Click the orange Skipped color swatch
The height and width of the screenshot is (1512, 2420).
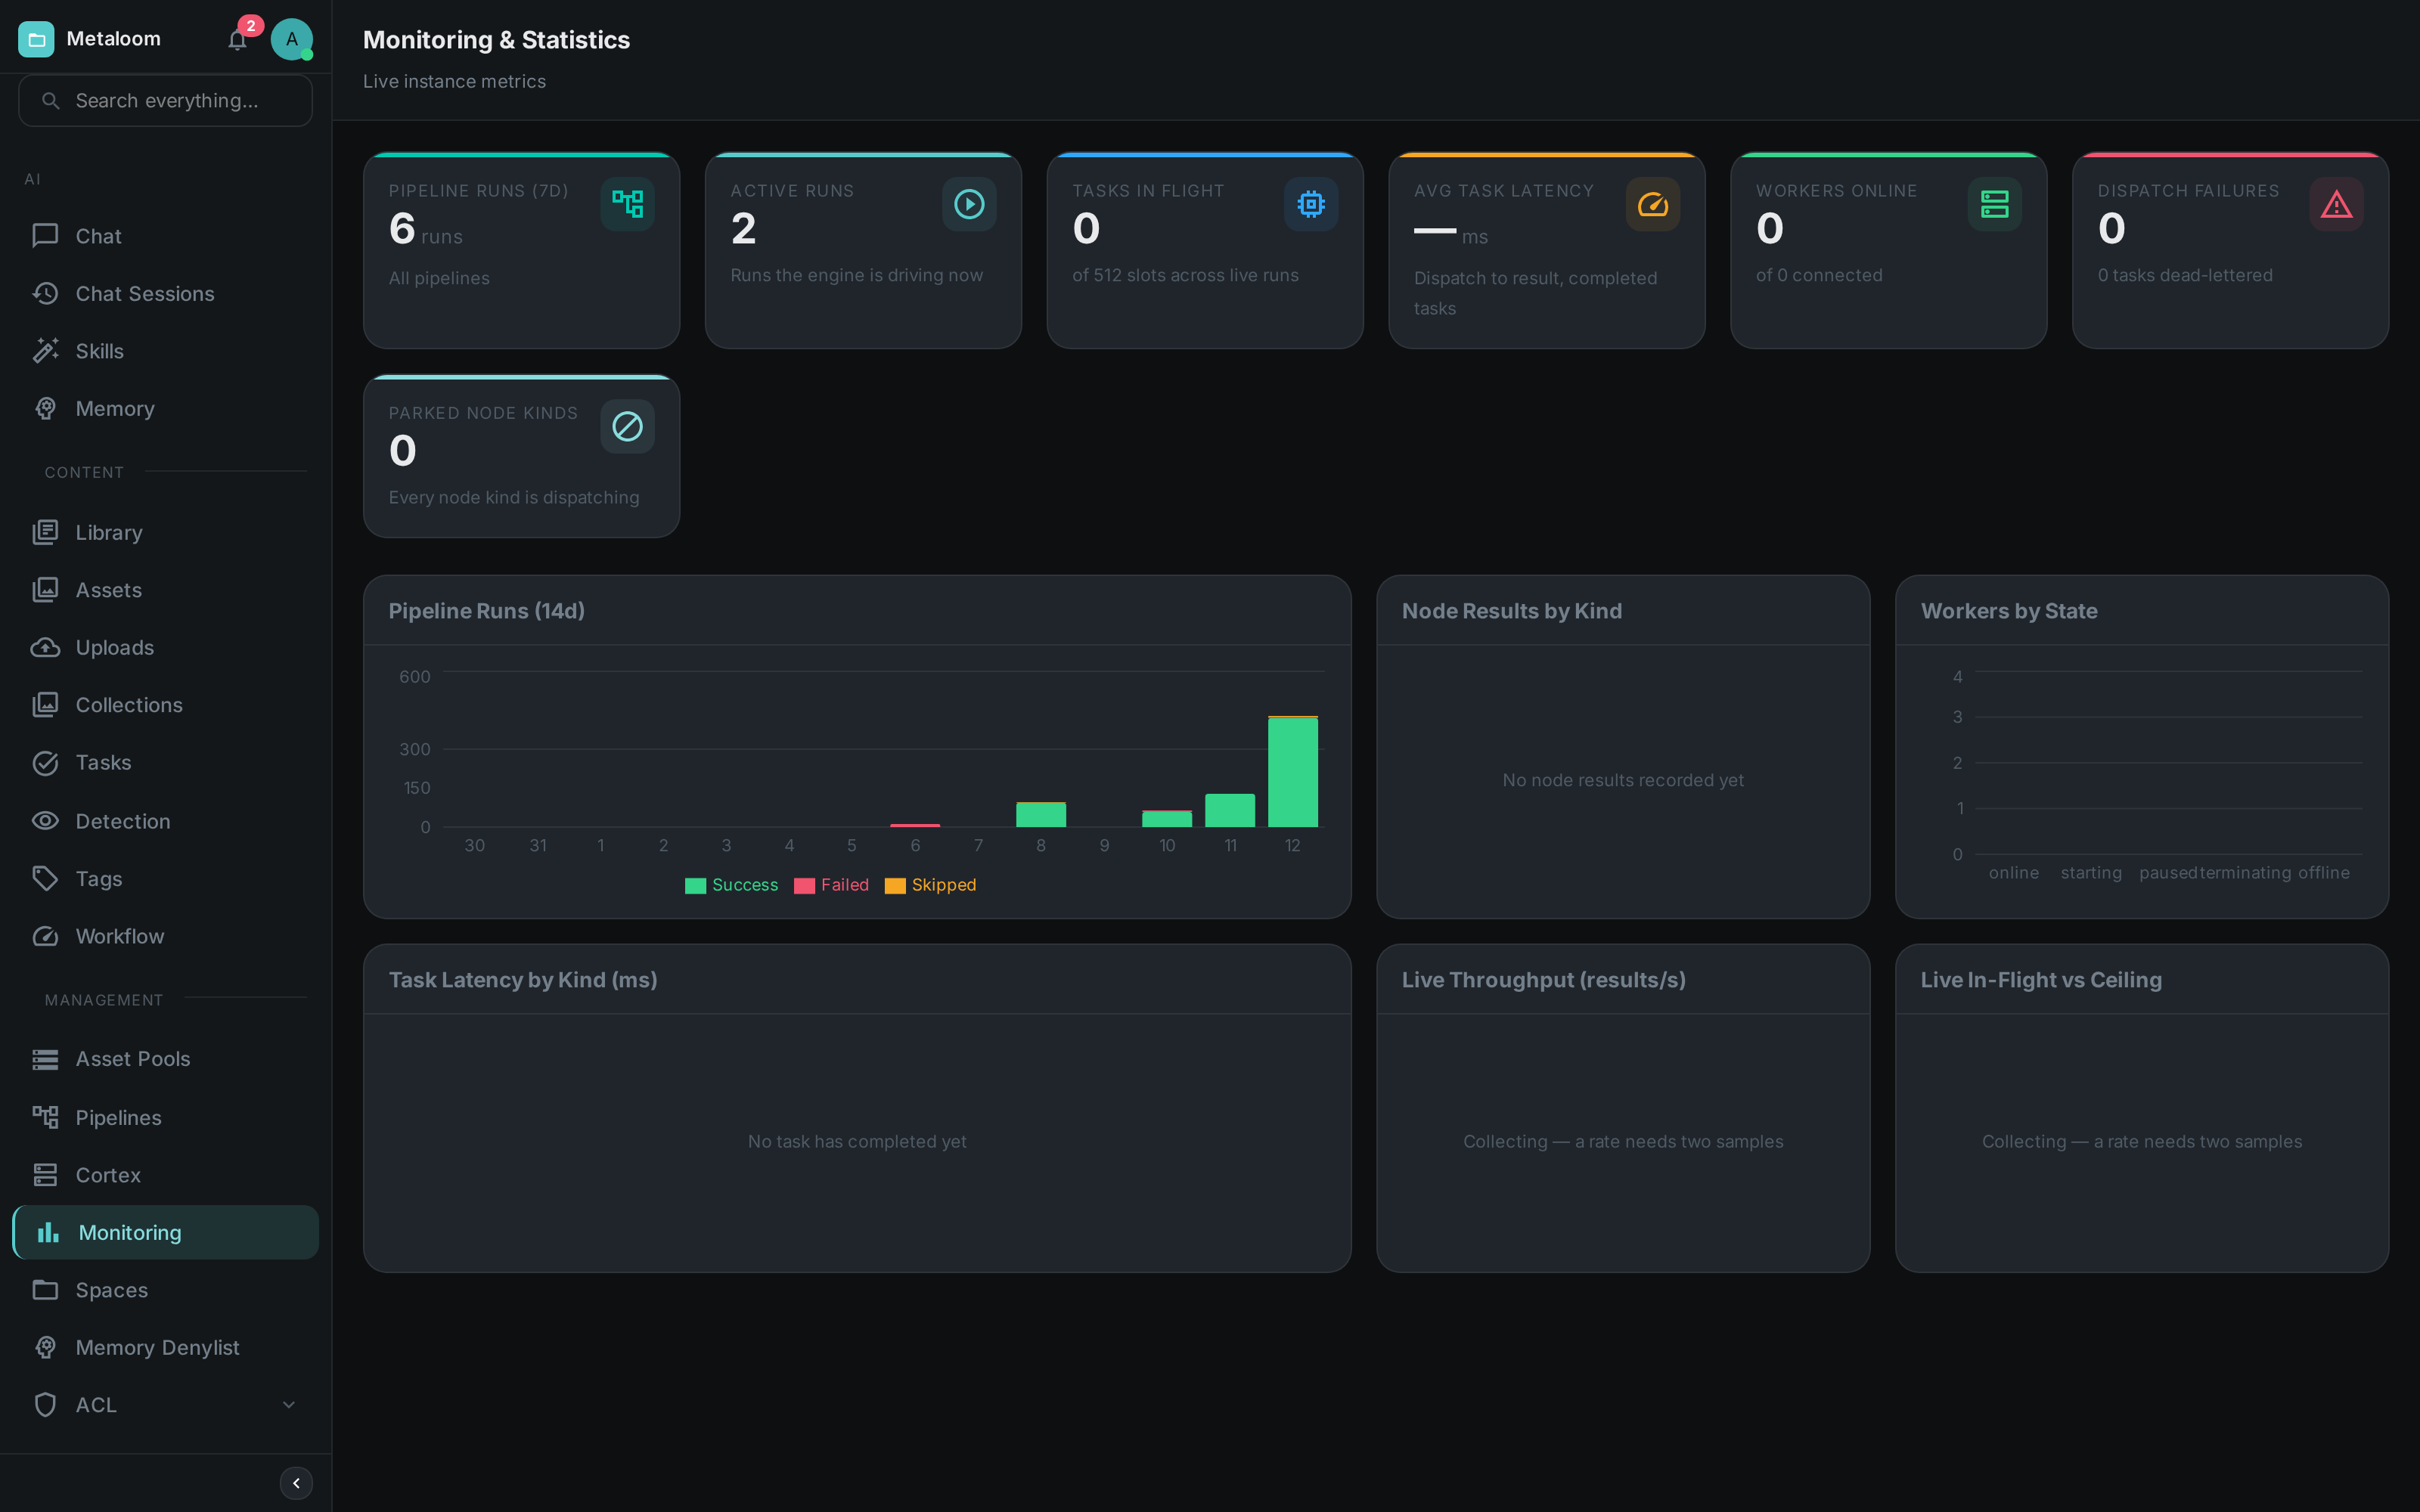click(x=895, y=886)
